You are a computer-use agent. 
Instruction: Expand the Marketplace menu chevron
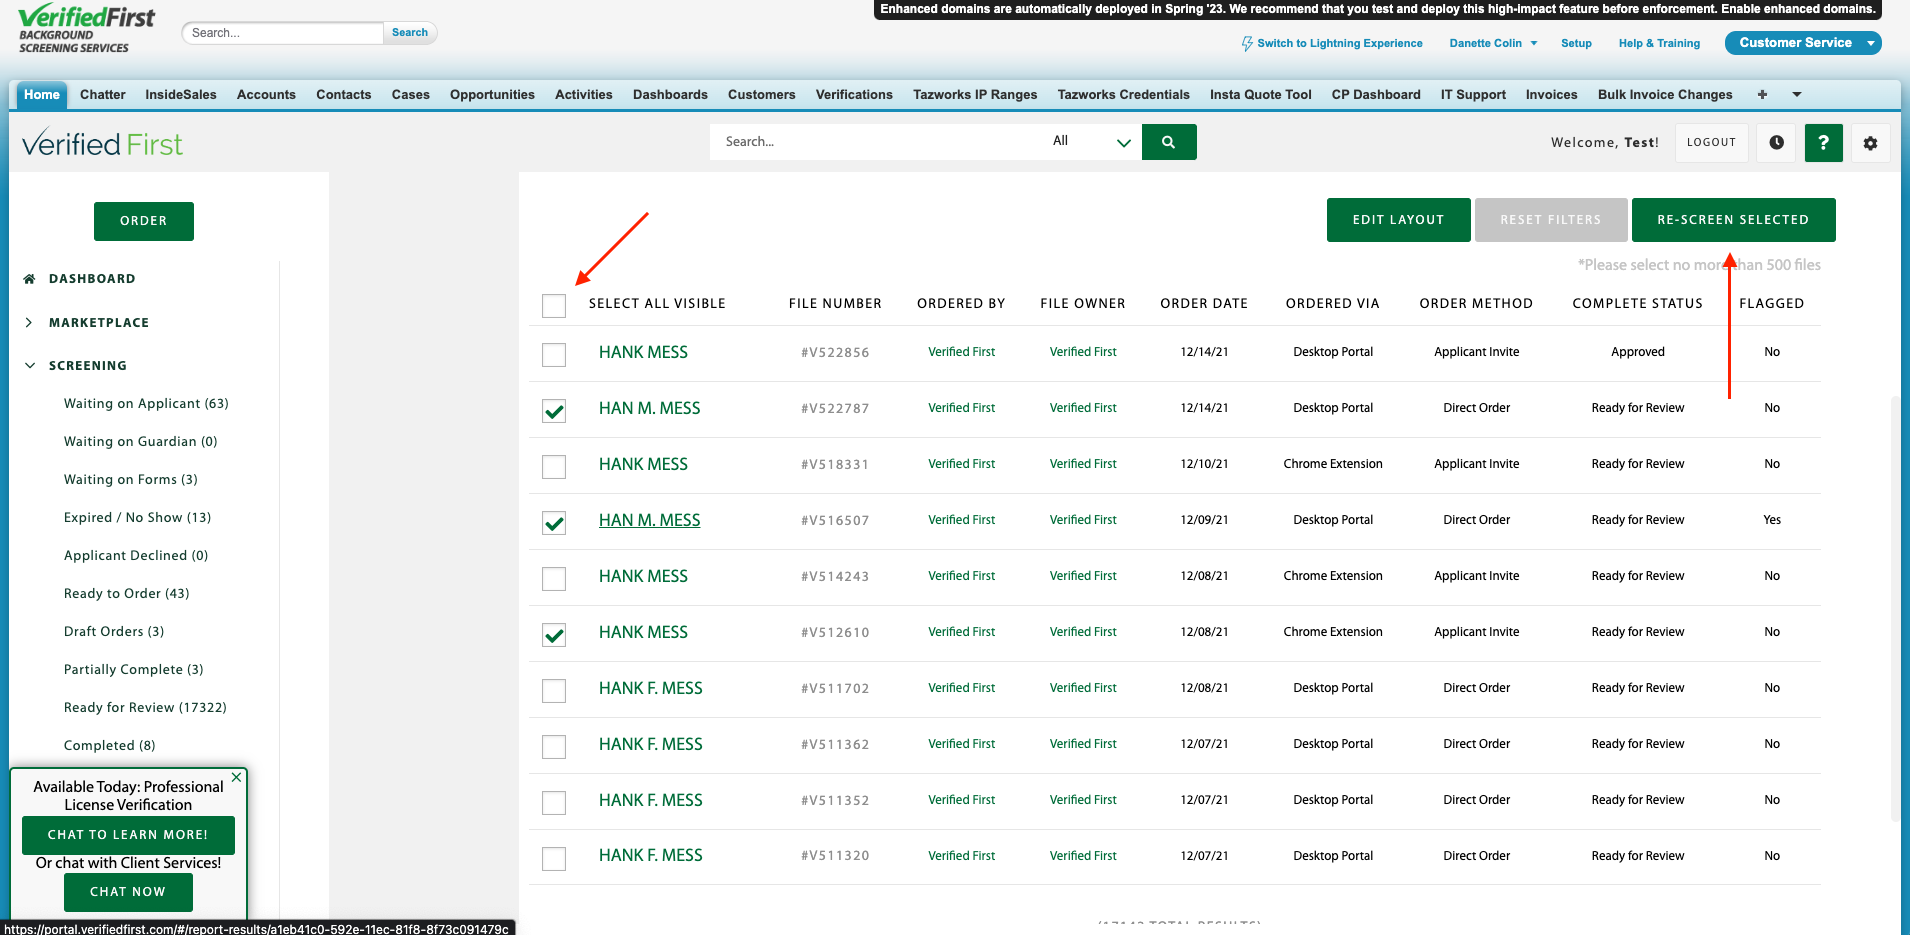[29, 322]
